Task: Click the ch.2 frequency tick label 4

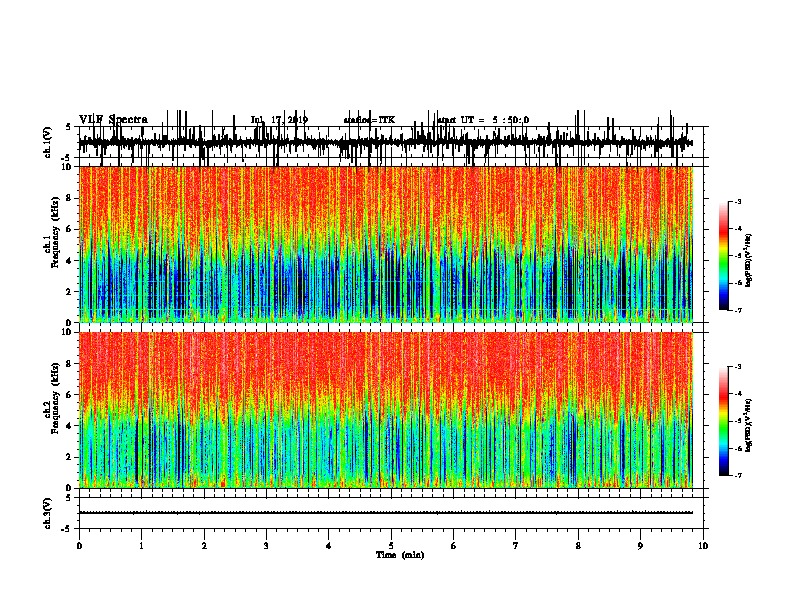Action: pos(70,426)
